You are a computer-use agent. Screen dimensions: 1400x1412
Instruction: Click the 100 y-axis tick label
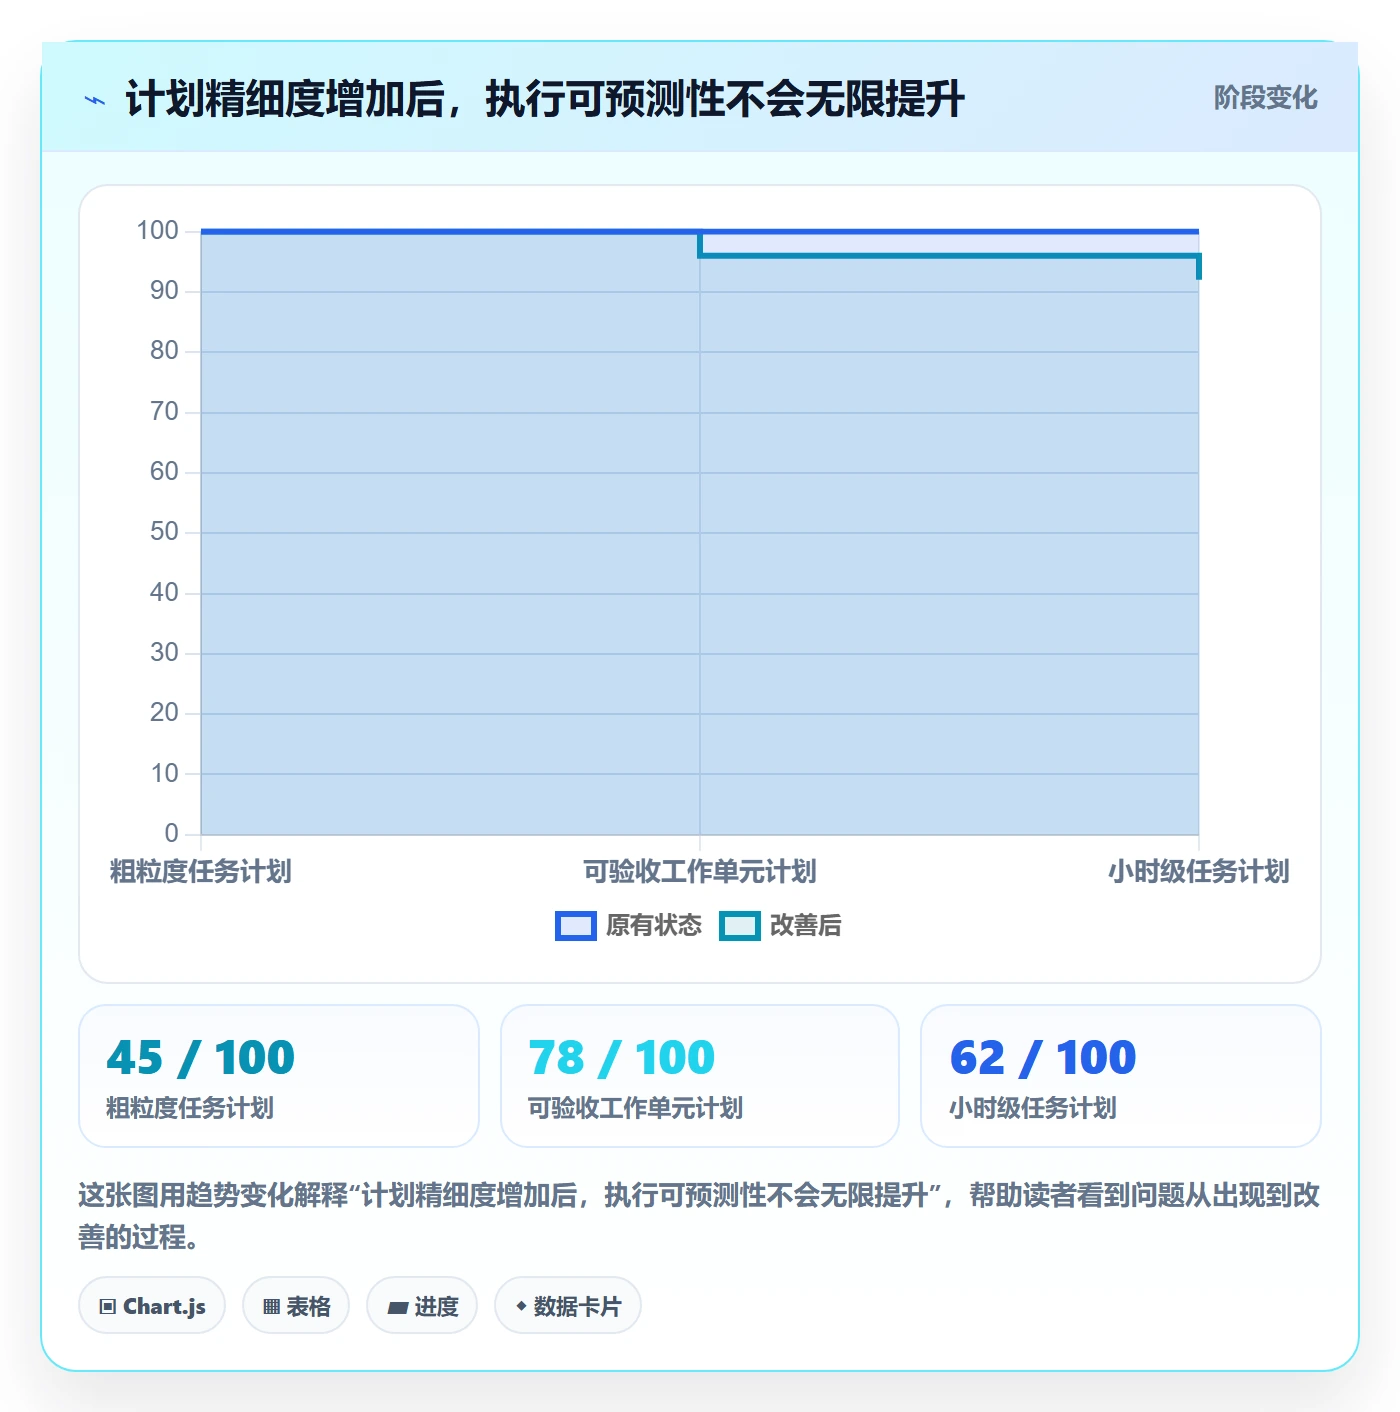157,231
